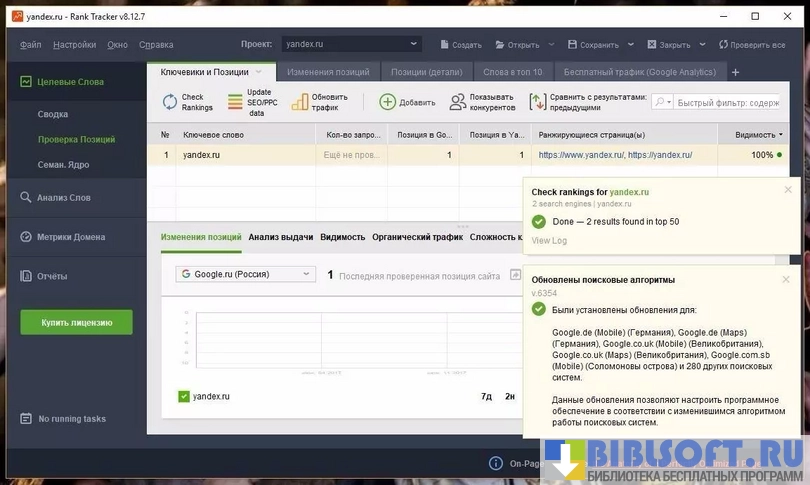The image size is (810, 485).
Task: Open the Отчёты section in sidebar
Action: [51, 275]
